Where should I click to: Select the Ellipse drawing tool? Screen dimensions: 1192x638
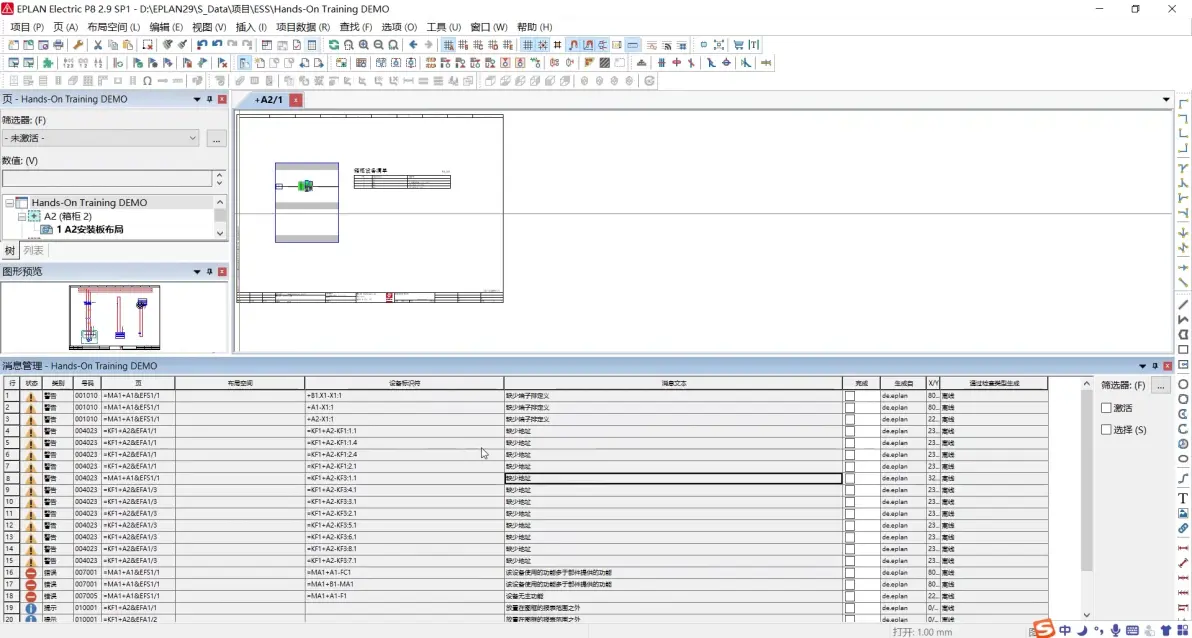(1183, 459)
